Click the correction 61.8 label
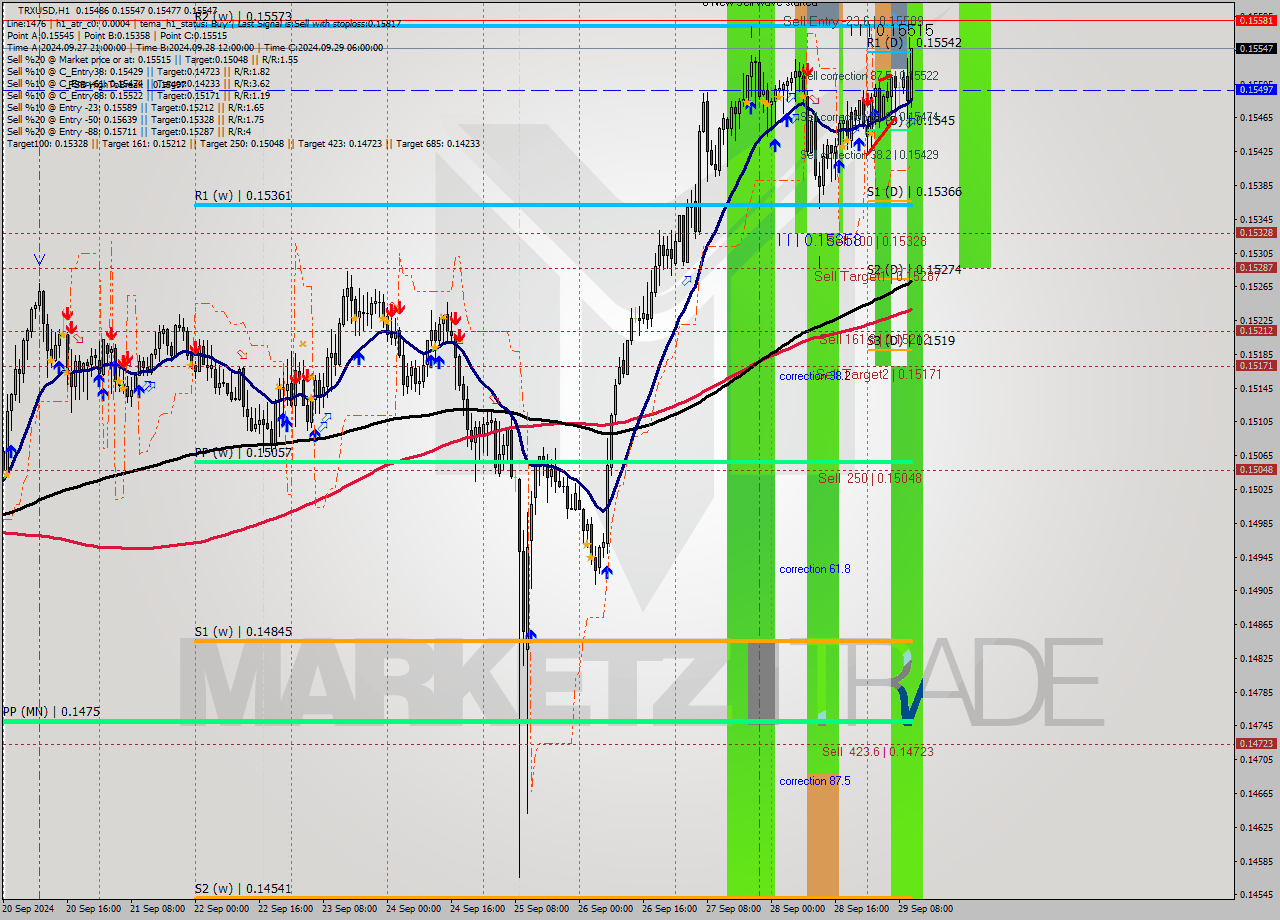Viewport: 1280px width, 920px height. coord(814,569)
